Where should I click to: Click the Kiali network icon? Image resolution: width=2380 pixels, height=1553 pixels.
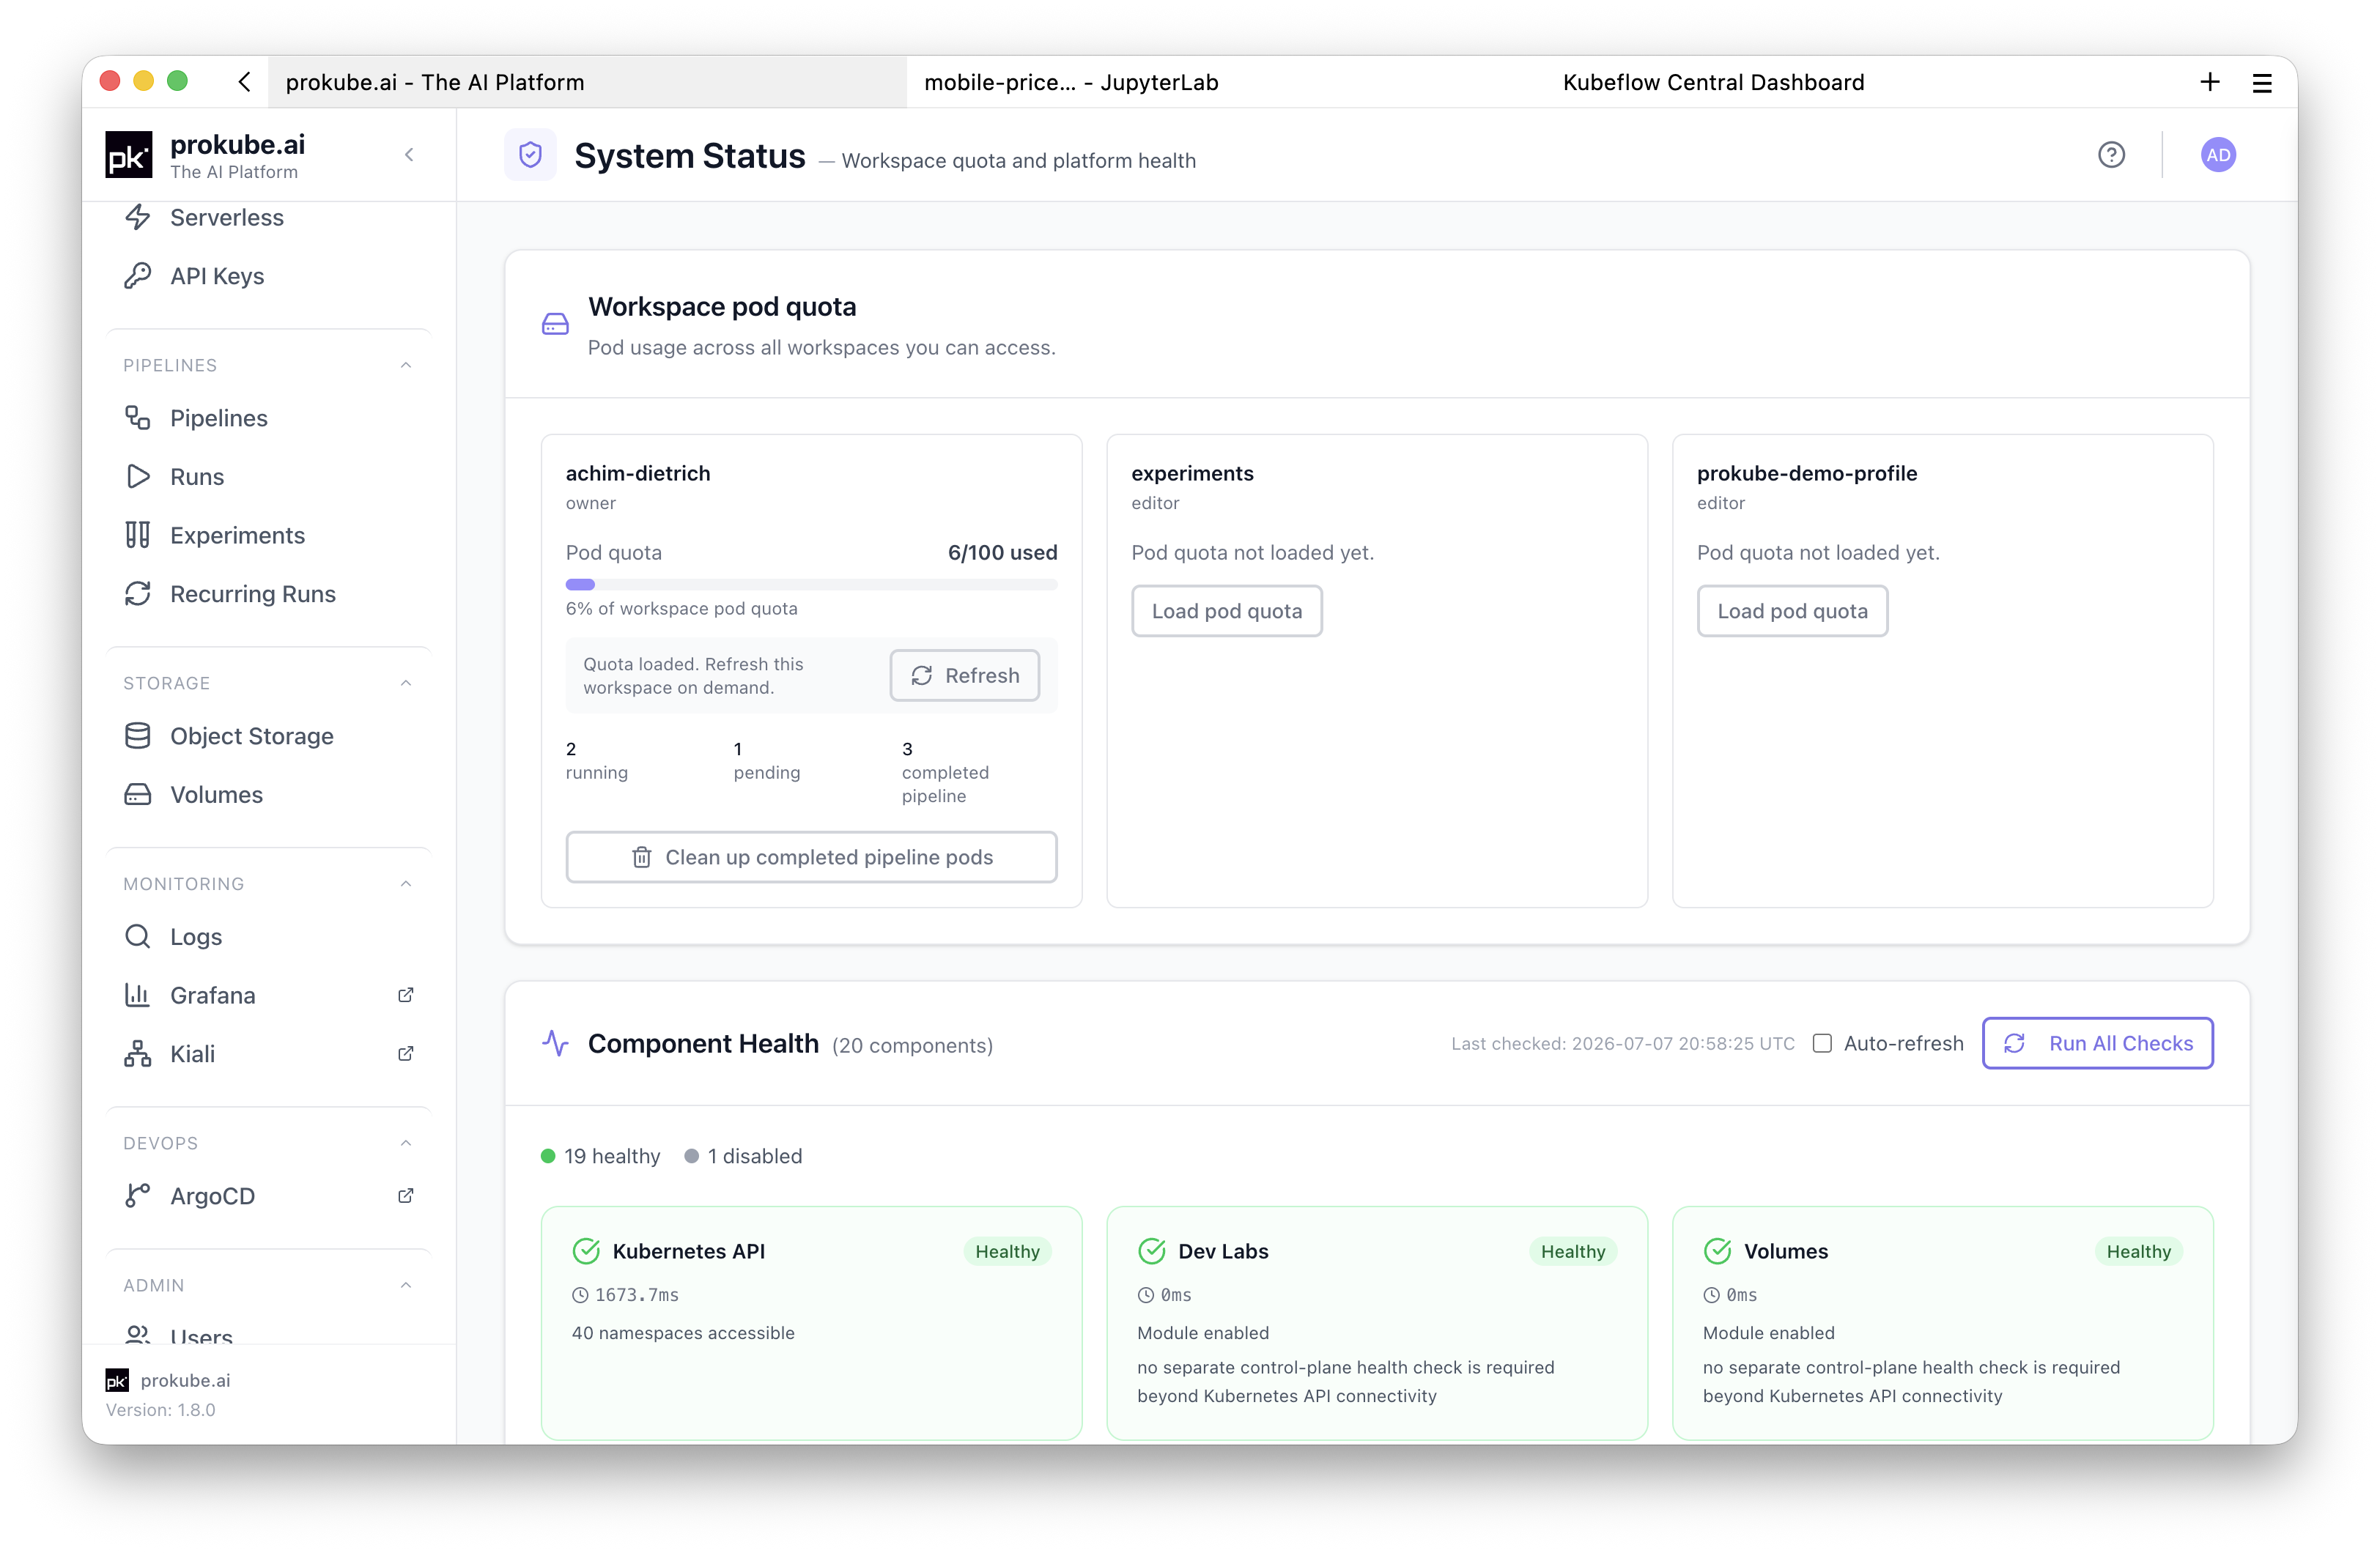point(137,1053)
